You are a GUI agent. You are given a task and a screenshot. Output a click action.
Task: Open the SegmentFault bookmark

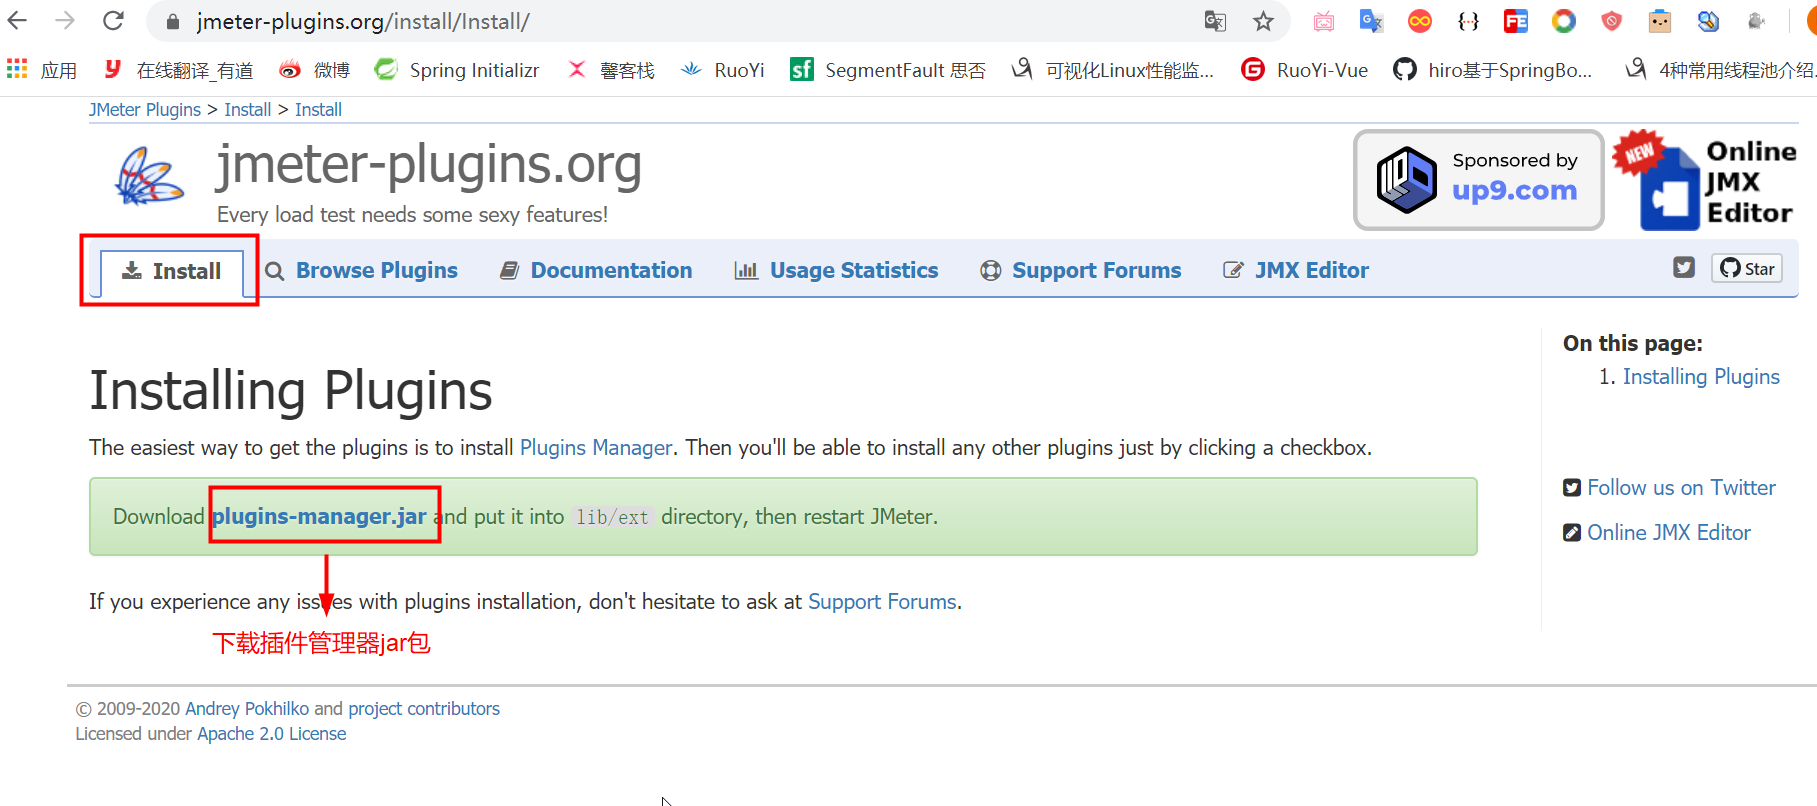(x=888, y=69)
